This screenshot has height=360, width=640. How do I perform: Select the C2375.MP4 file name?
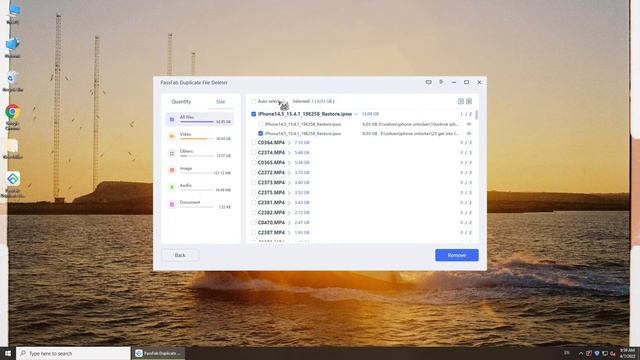[x=271, y=193]
